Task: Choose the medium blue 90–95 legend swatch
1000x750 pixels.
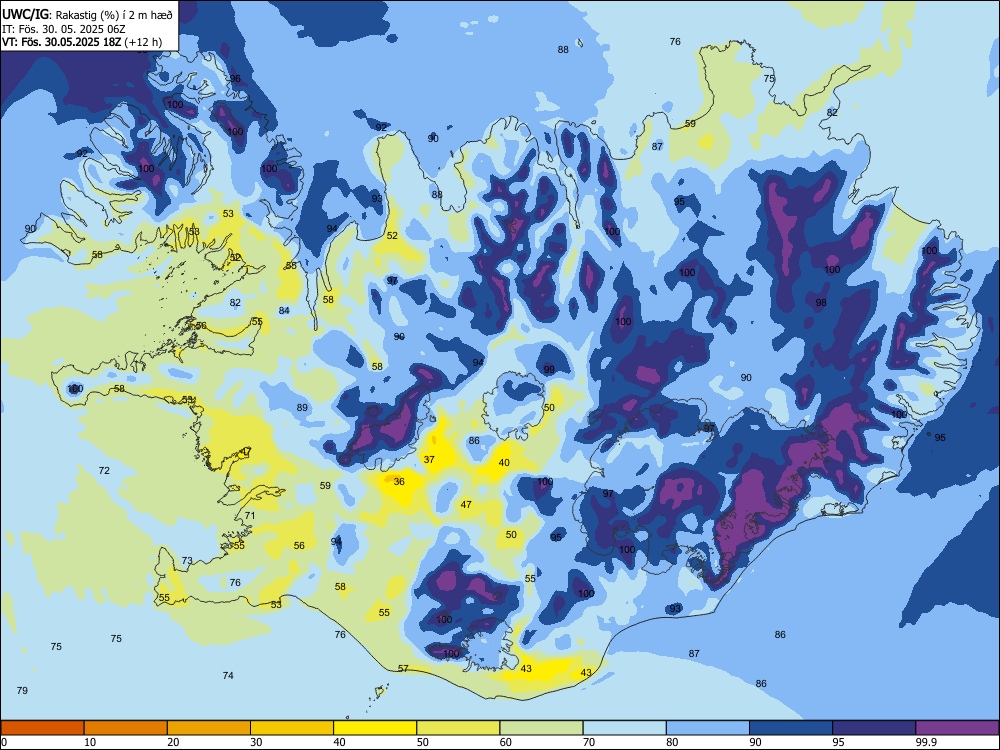Action: click(x=791, y=728)
